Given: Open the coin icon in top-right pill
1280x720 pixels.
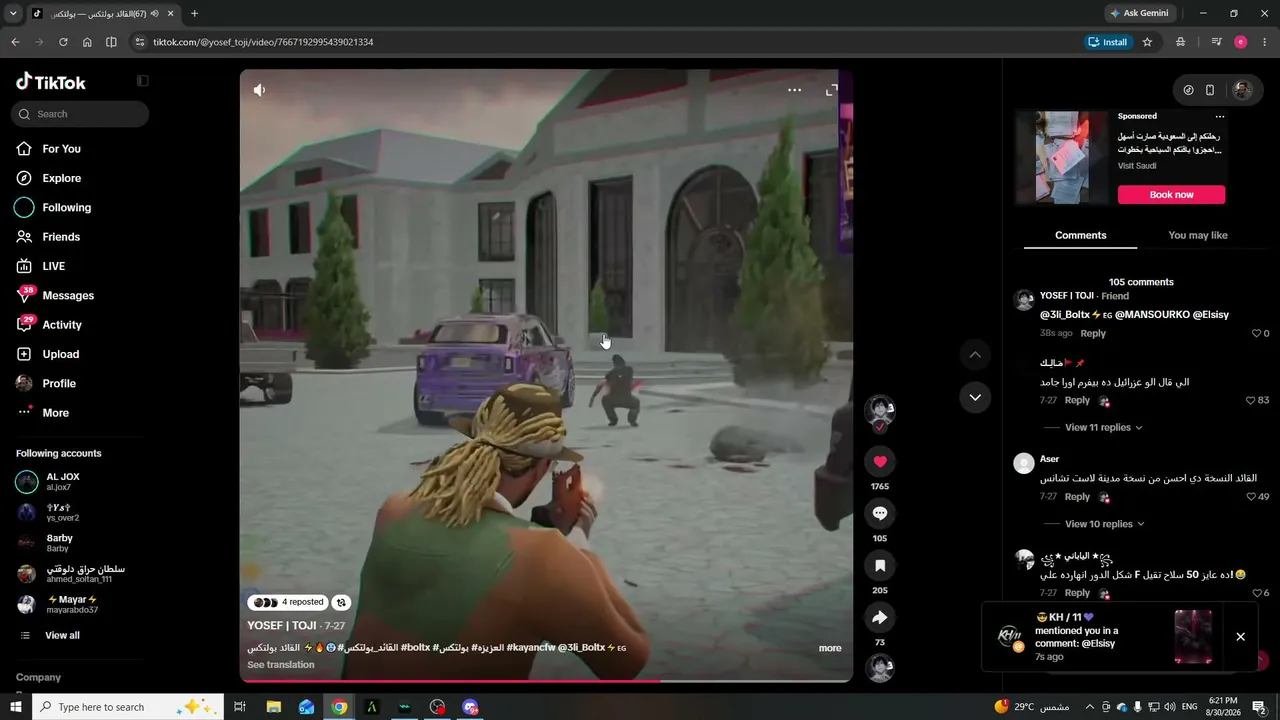Looking at the screenshot, I should 1188,90.
